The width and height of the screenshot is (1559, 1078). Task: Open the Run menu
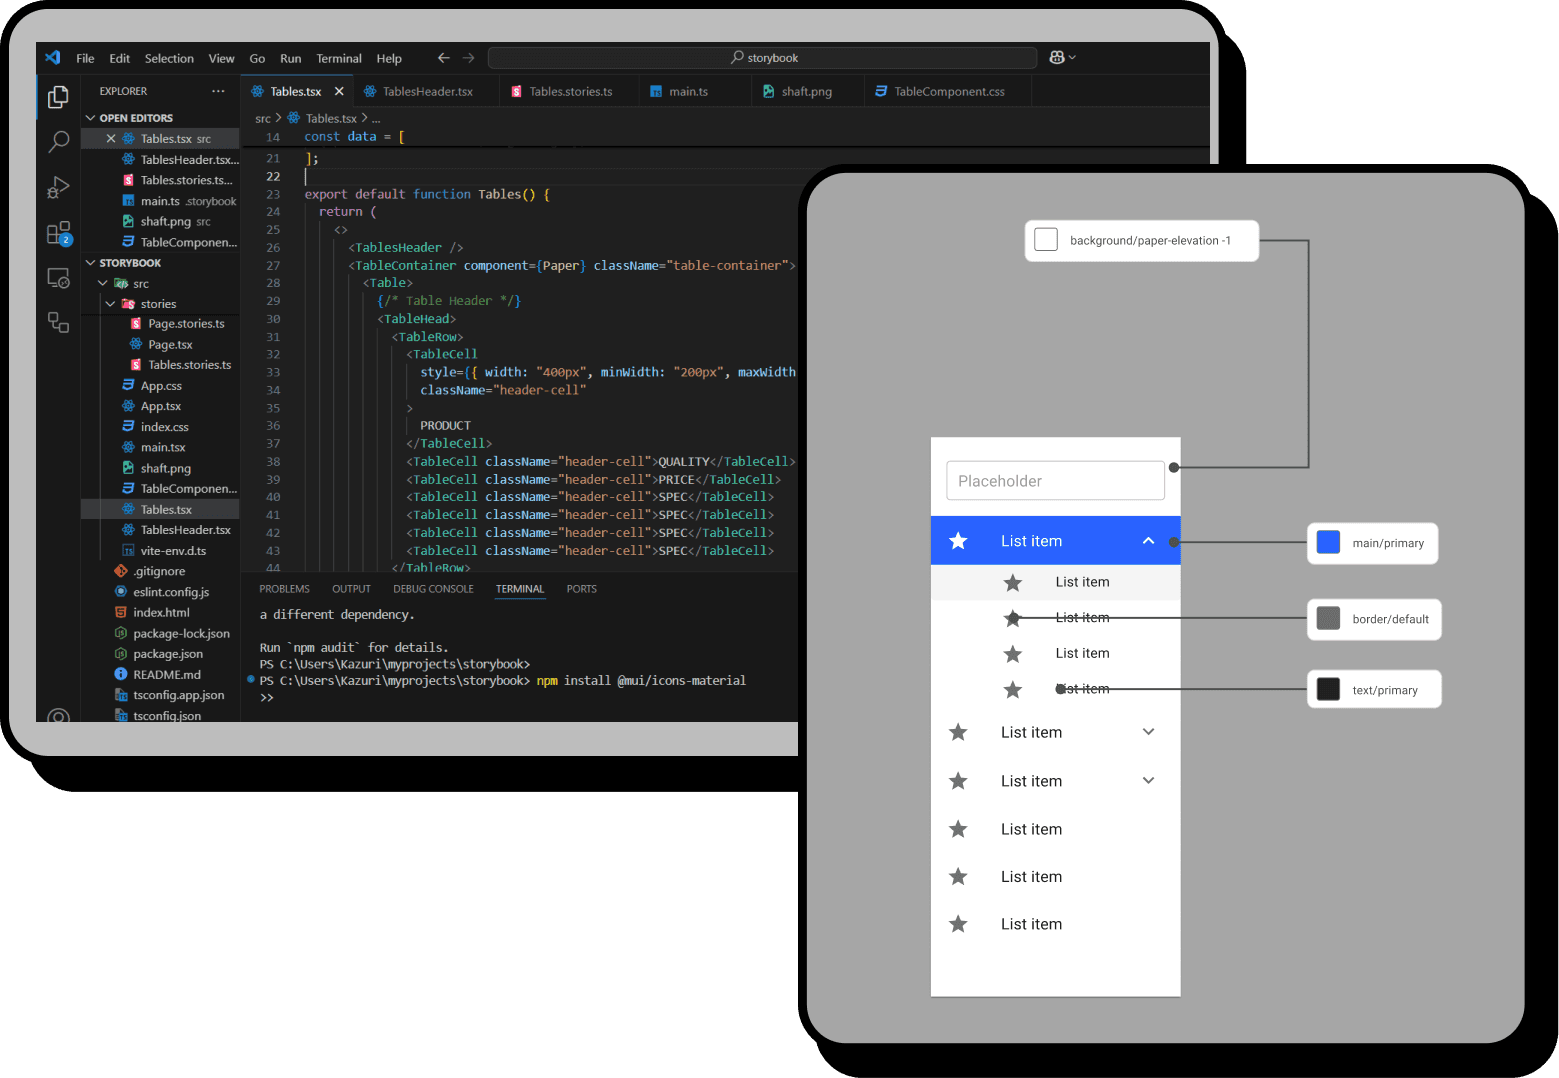coord(291,58)
